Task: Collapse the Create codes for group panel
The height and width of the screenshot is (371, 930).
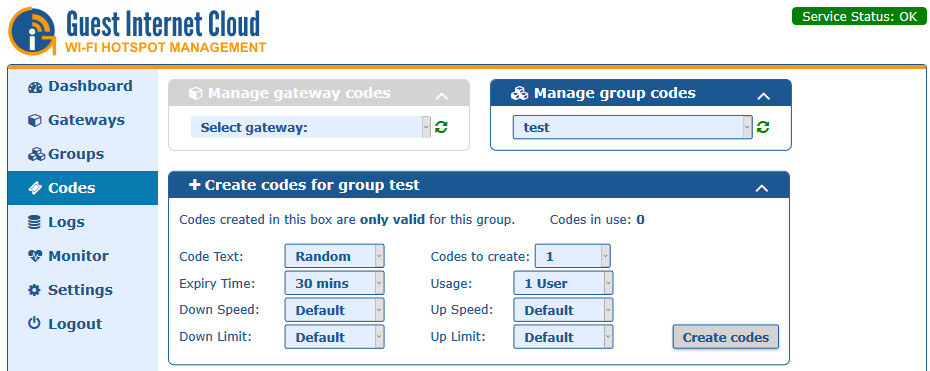Action: coord(762,188)
